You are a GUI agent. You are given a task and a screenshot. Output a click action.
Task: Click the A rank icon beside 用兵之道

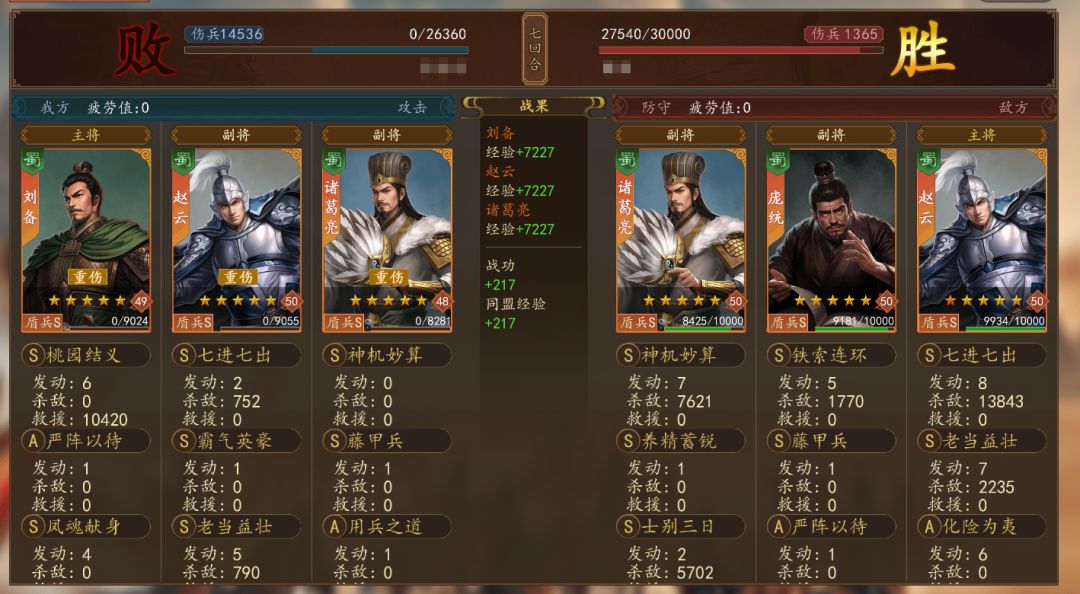coord(335,526)
